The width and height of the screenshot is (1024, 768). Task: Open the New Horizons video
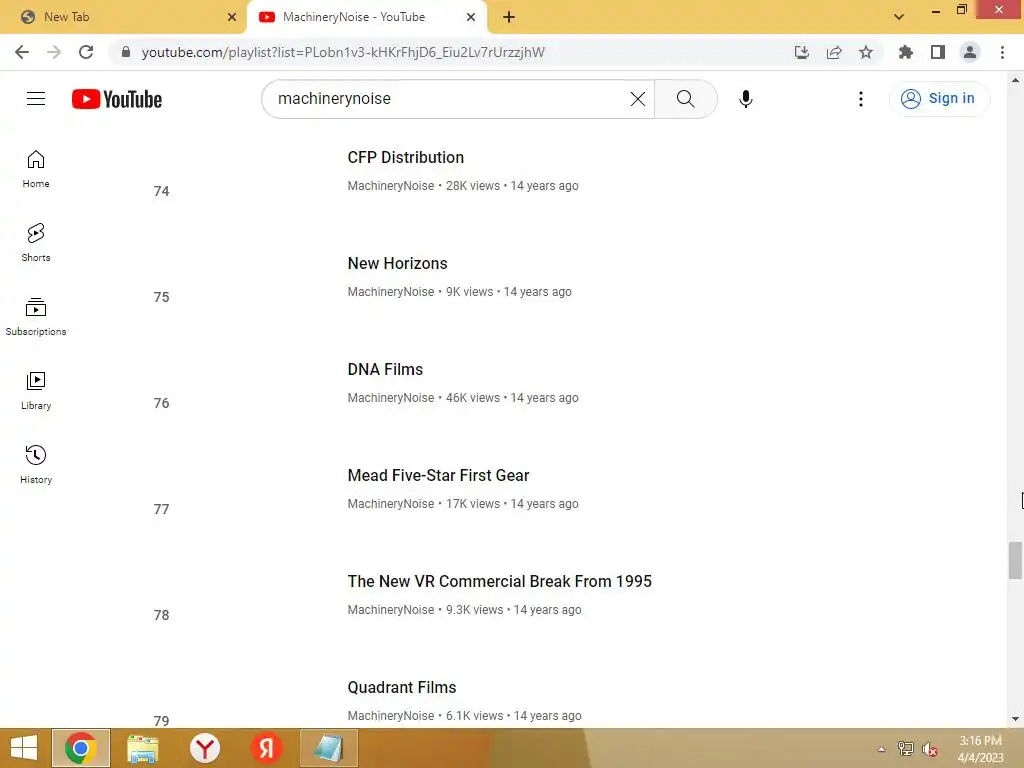click(x=397, y=263)
